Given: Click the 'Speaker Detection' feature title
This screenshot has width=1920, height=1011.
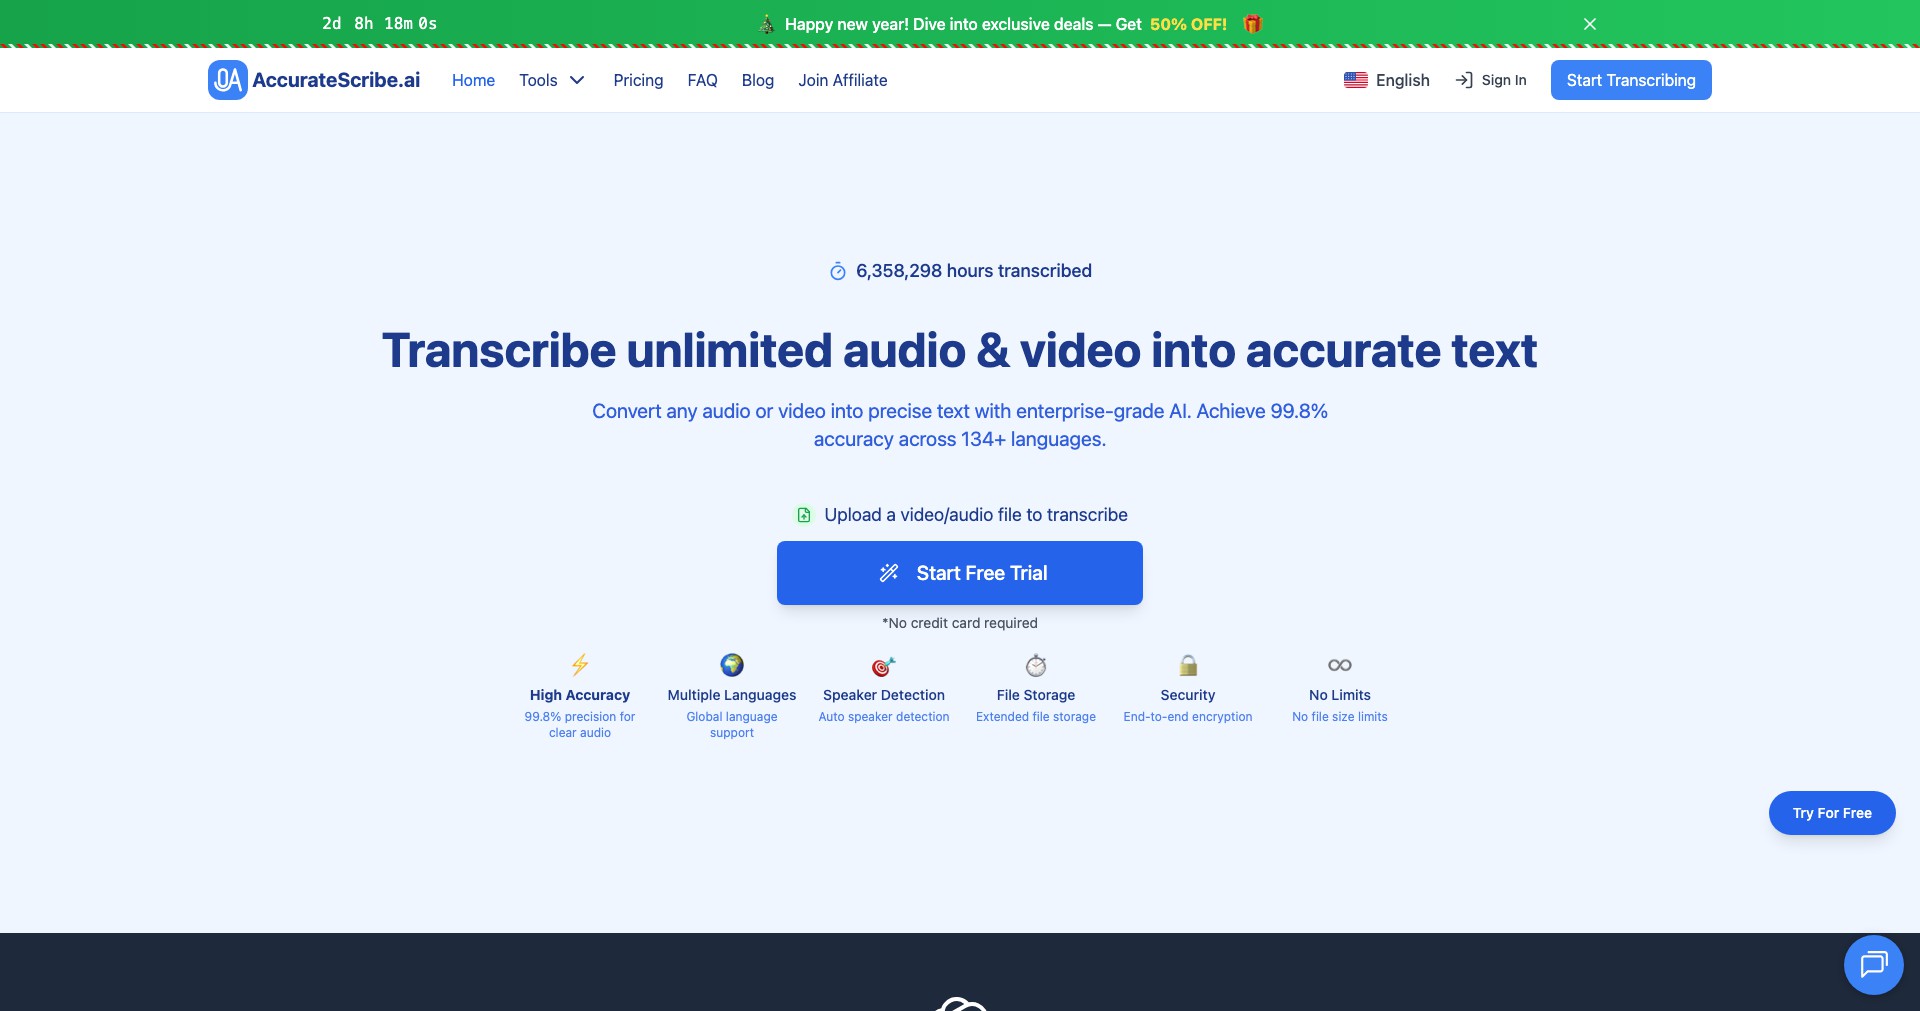Looking at the screenshot, I should [x=884, y=695].
